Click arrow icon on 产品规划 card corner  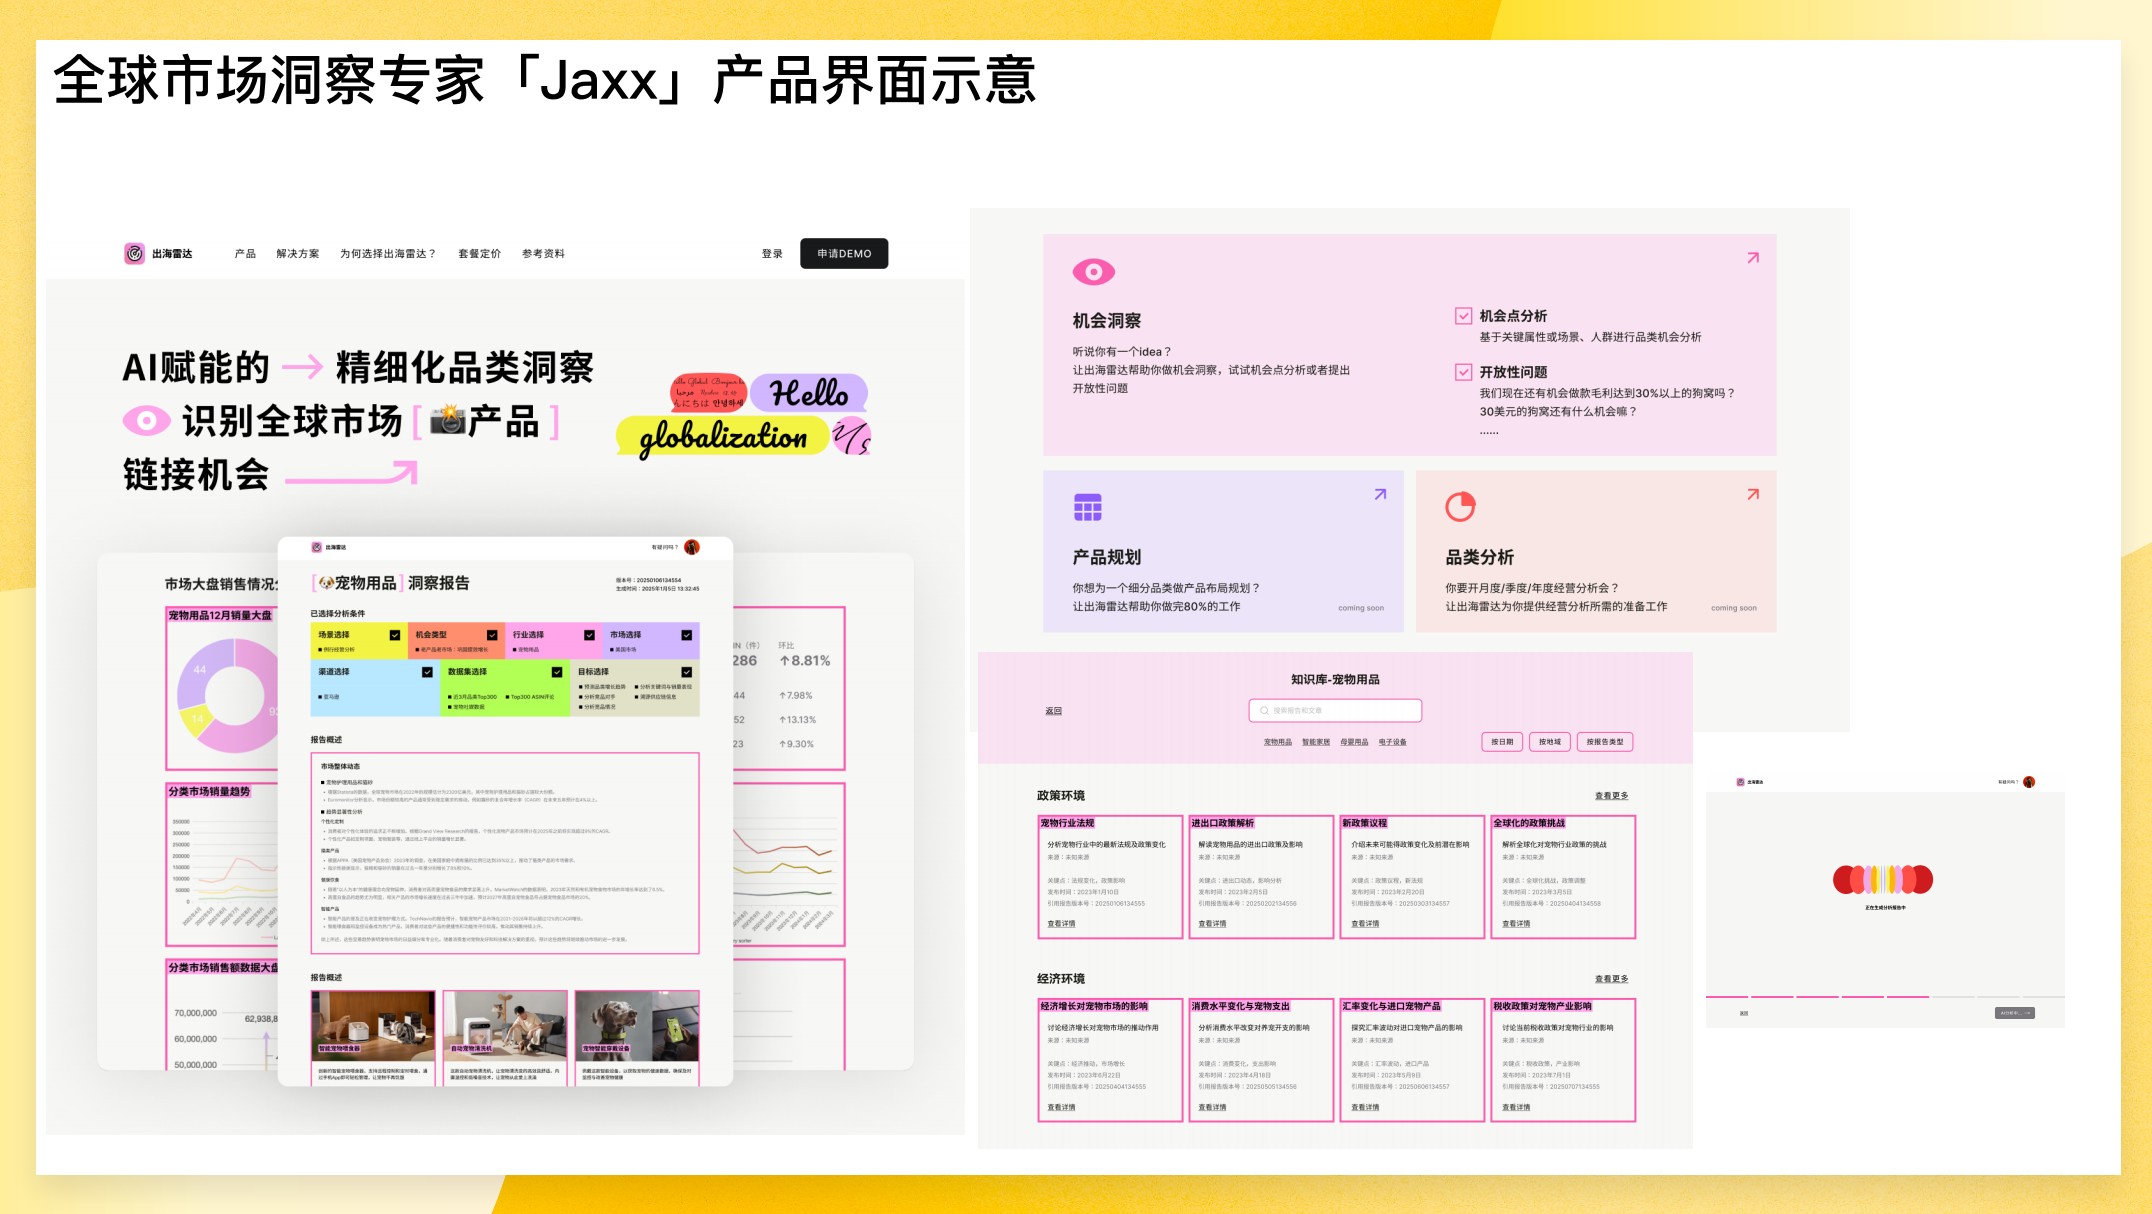click(x=1380, y=494)
